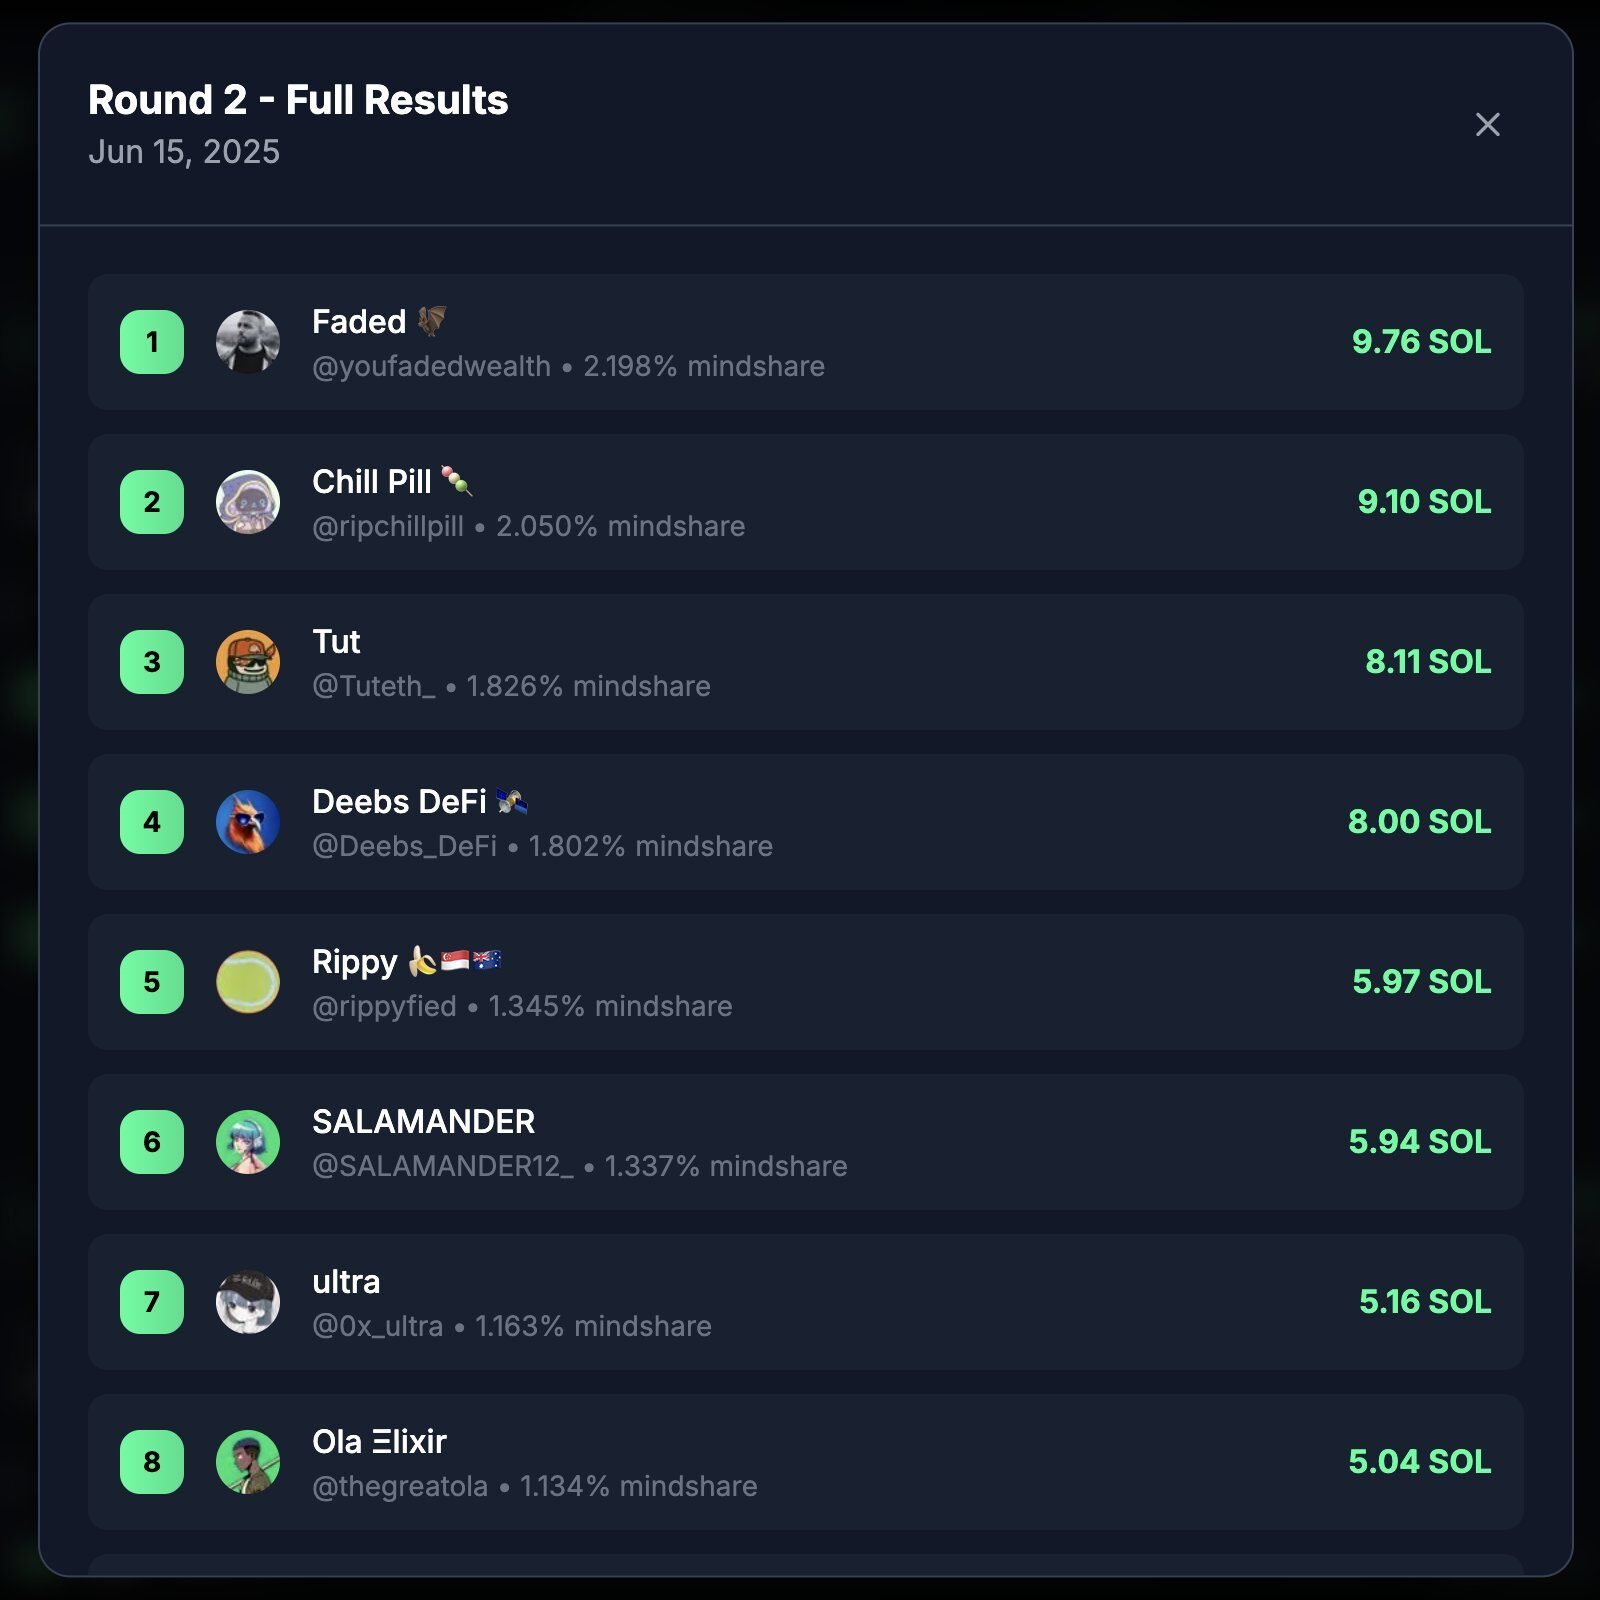Click Tut's frog avatar
1600x1600 pixels.
pos(249,662)
